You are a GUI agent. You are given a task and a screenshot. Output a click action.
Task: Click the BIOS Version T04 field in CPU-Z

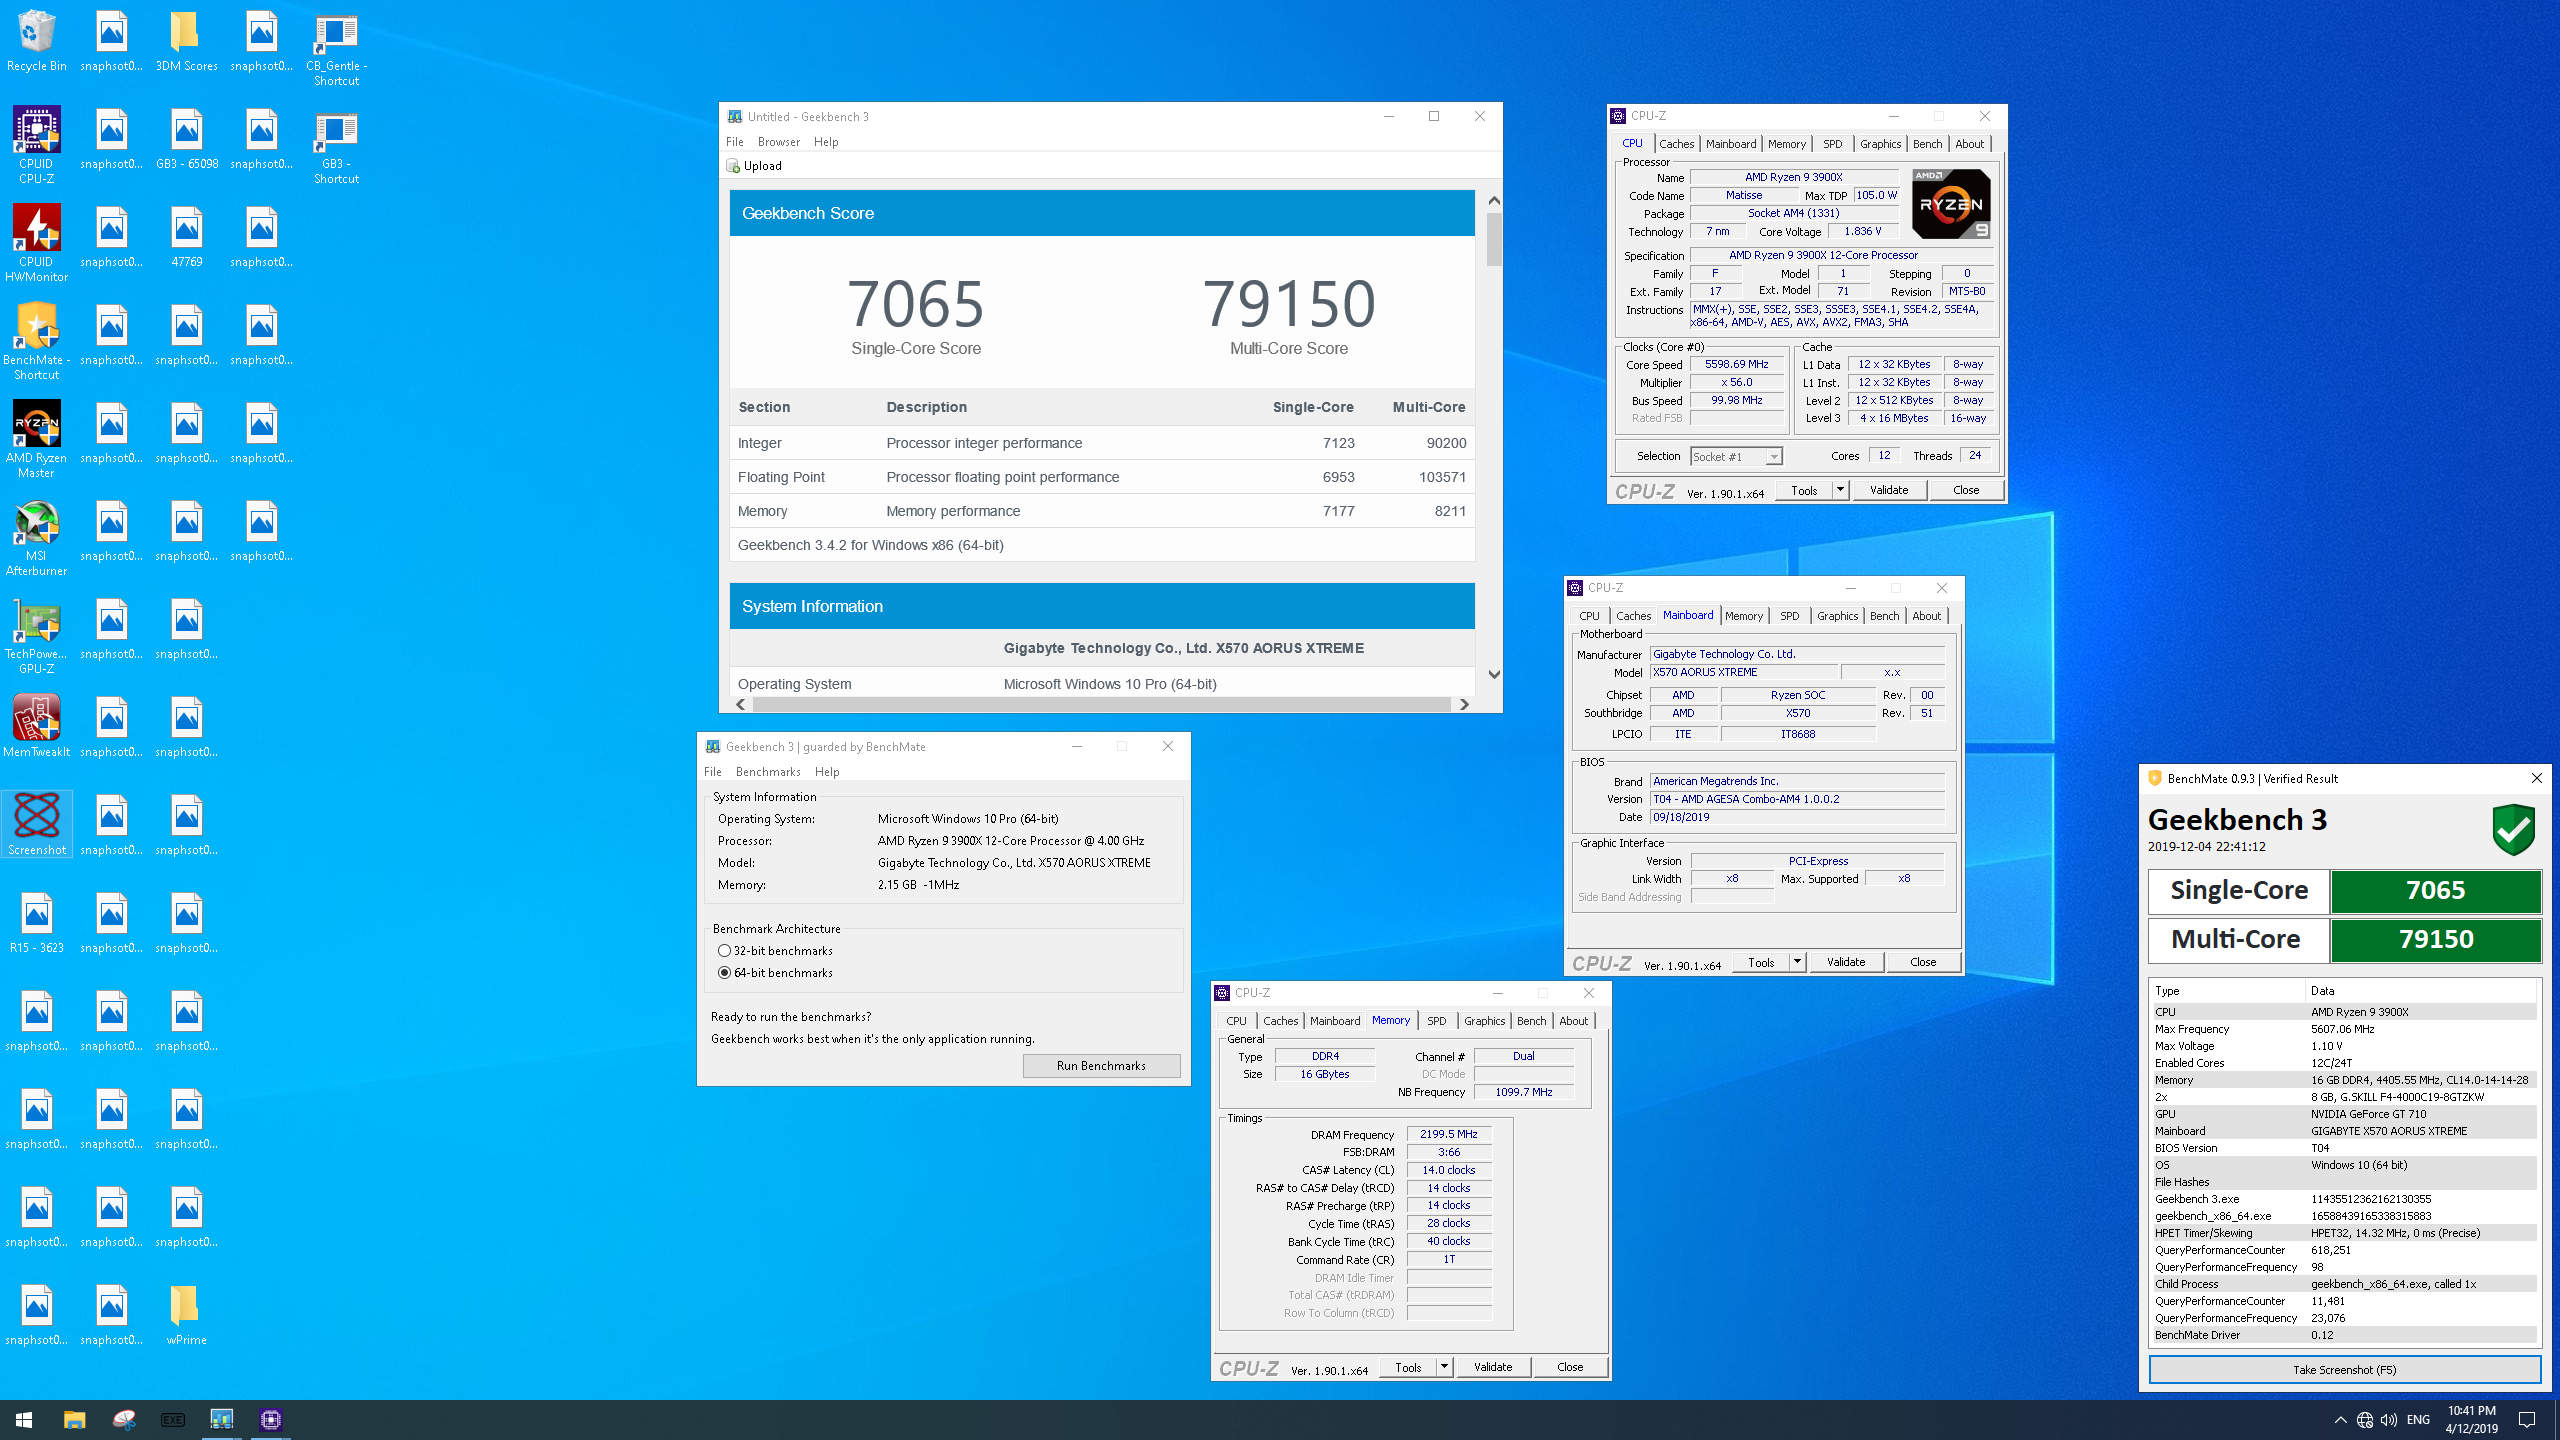[x=1796, y=799]
